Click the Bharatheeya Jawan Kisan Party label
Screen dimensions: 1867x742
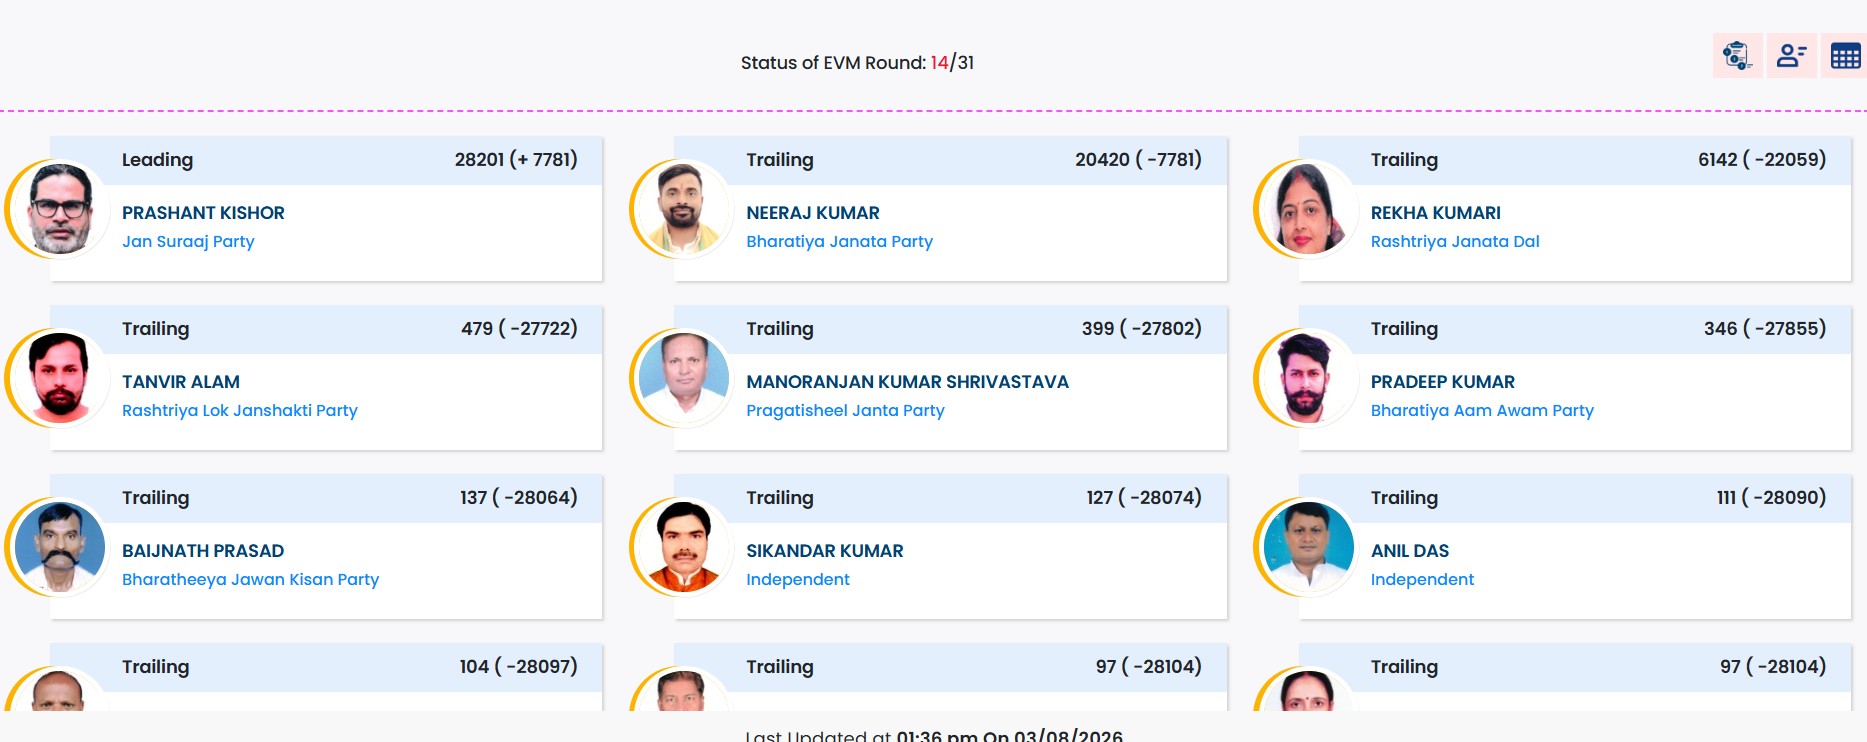pos(250,580)
